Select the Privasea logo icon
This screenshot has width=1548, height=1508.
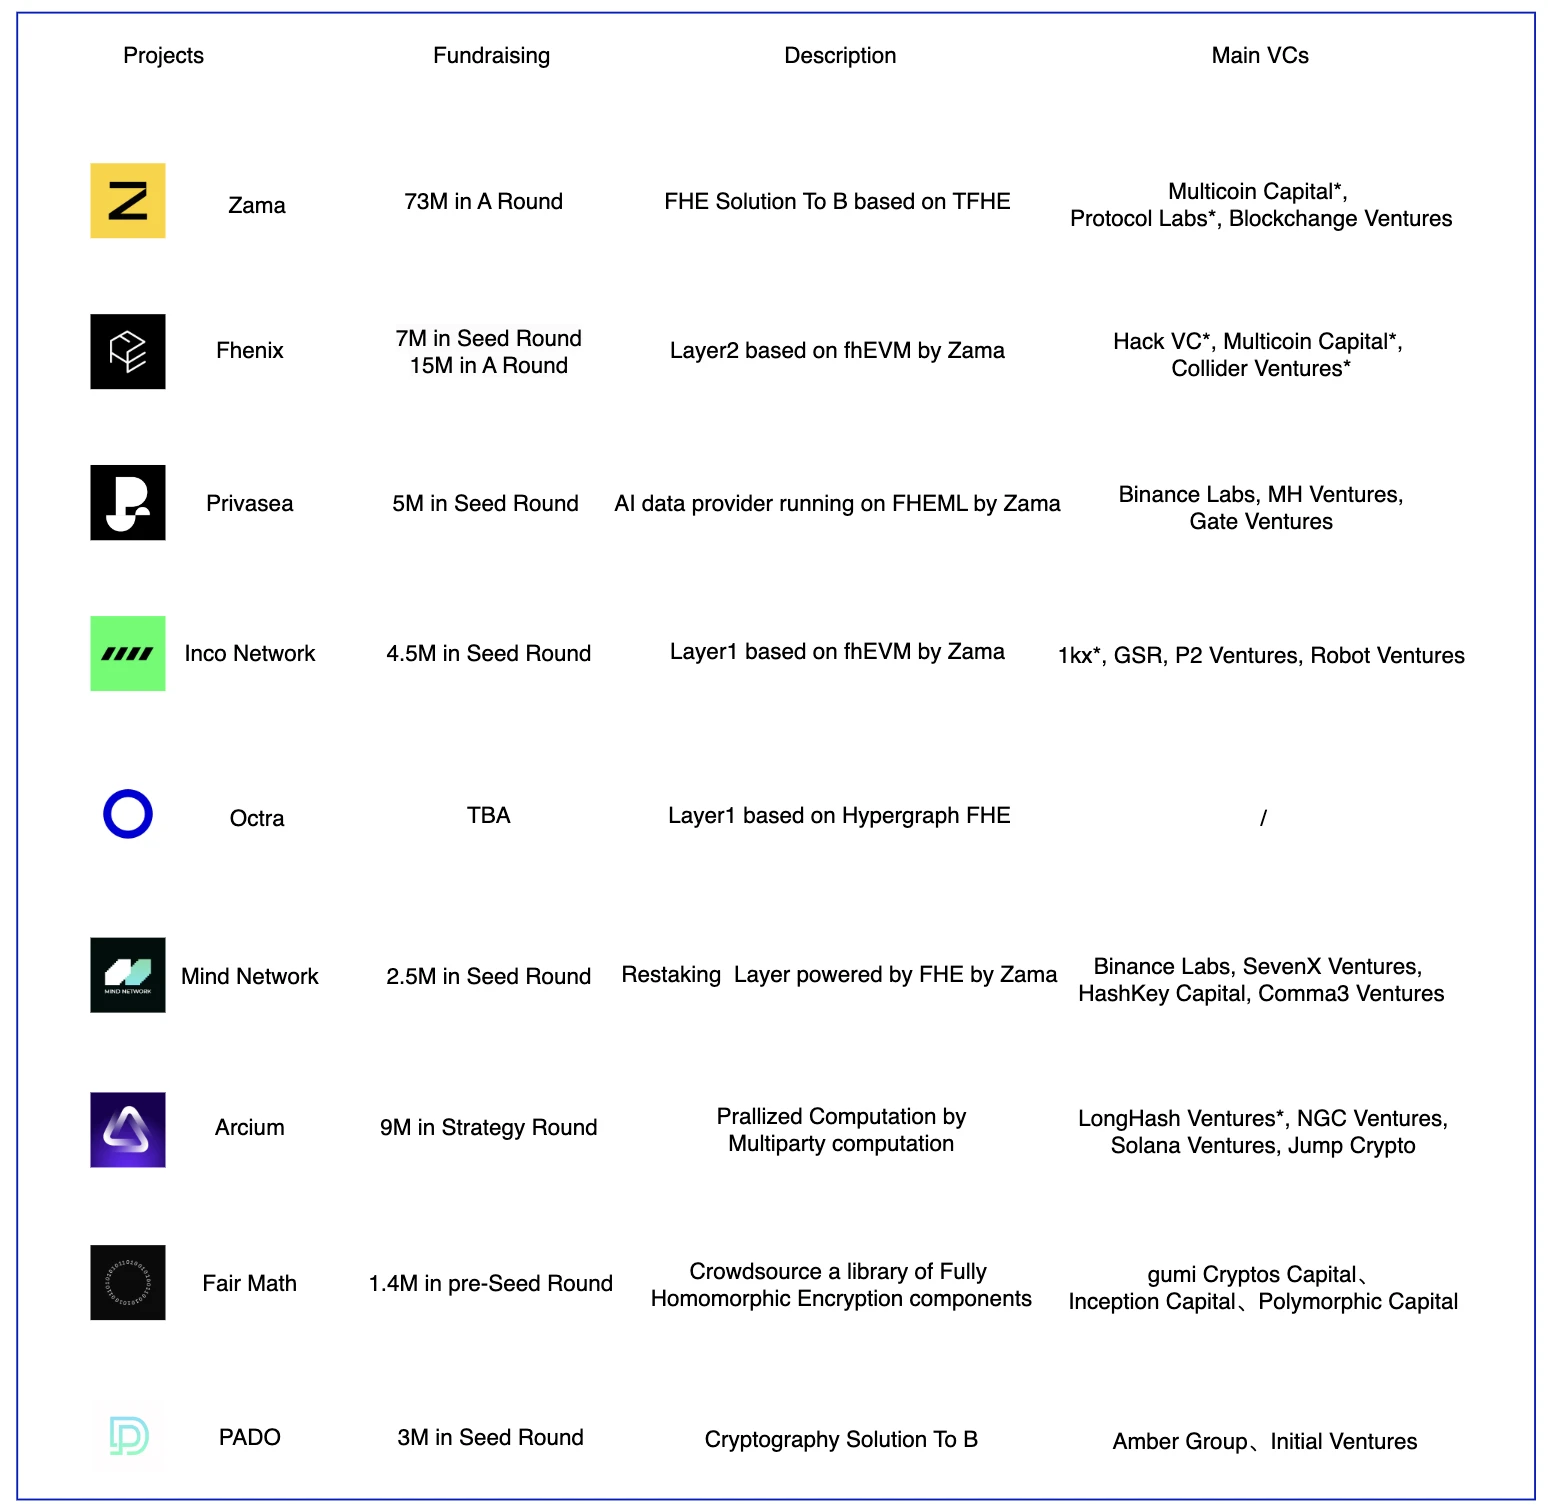pos(128,503)
